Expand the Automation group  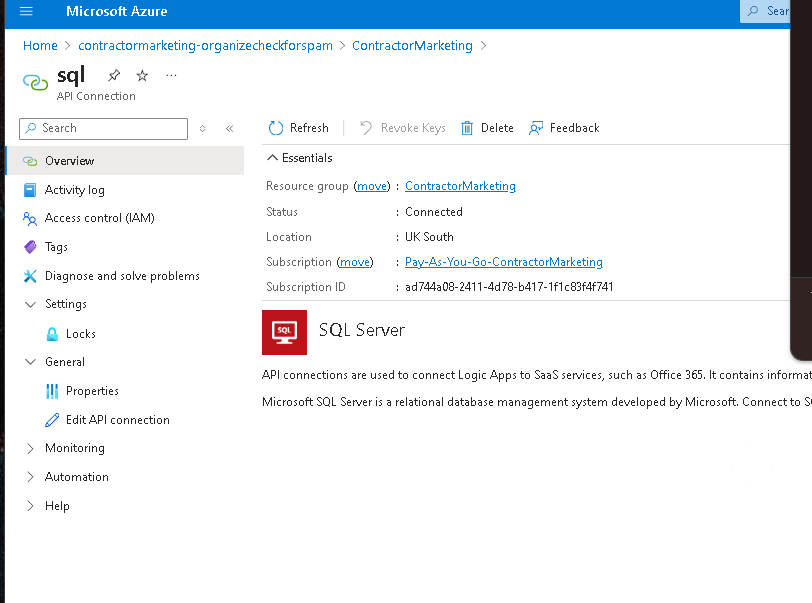30,477
